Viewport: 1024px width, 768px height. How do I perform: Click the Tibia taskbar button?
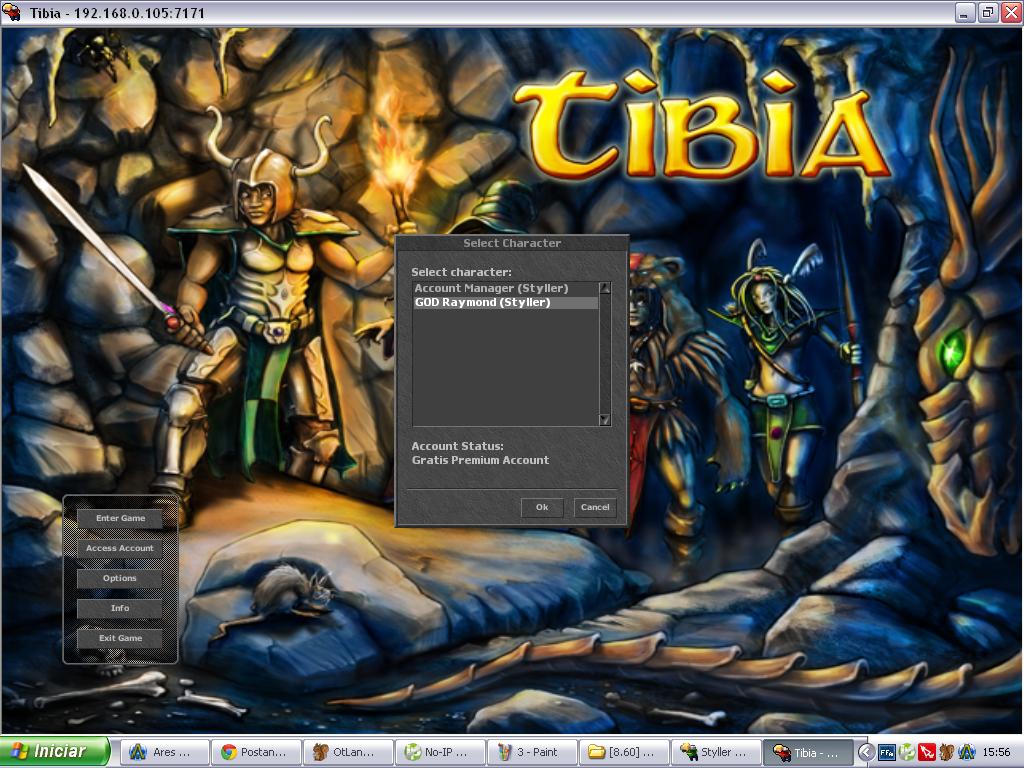(808, 752)
